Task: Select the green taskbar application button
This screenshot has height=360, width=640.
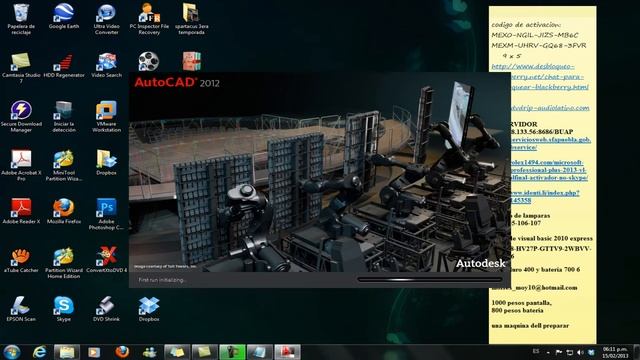Action: (232, 352)
